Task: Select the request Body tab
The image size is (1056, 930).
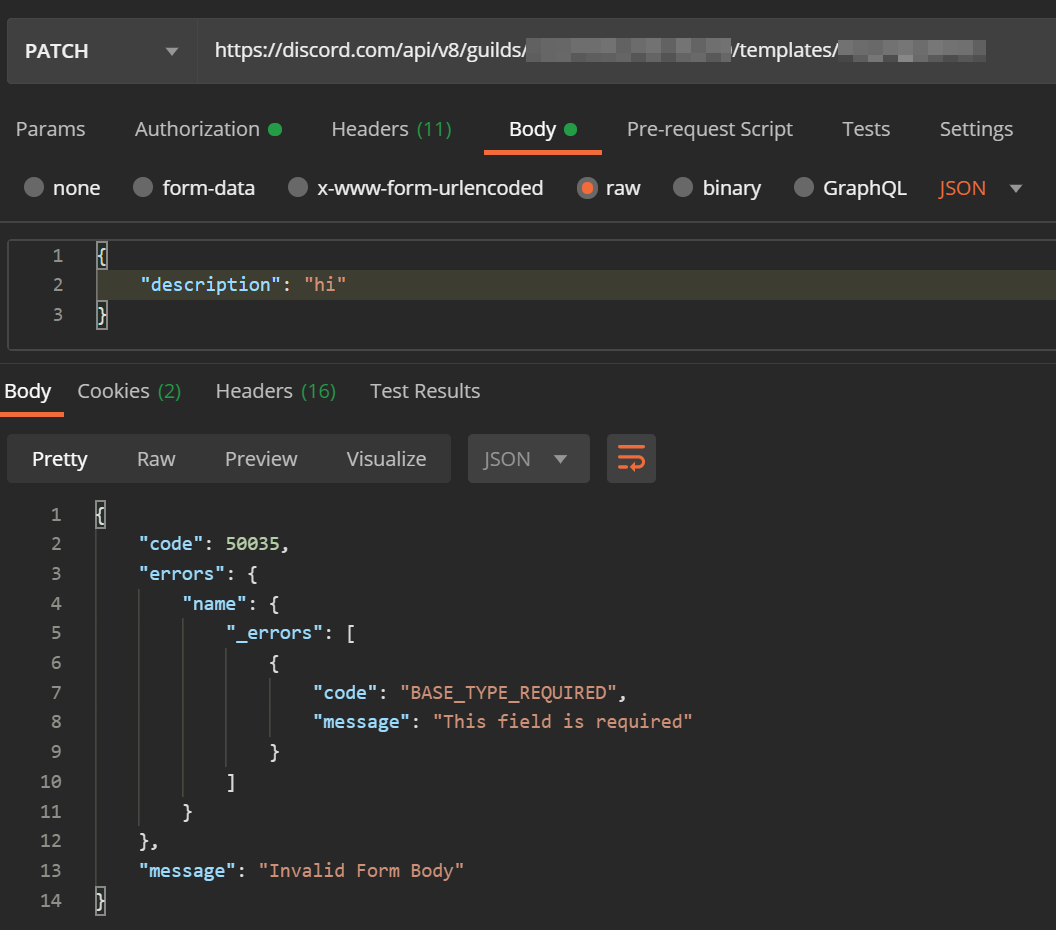Action: click(x=543, y=129)
